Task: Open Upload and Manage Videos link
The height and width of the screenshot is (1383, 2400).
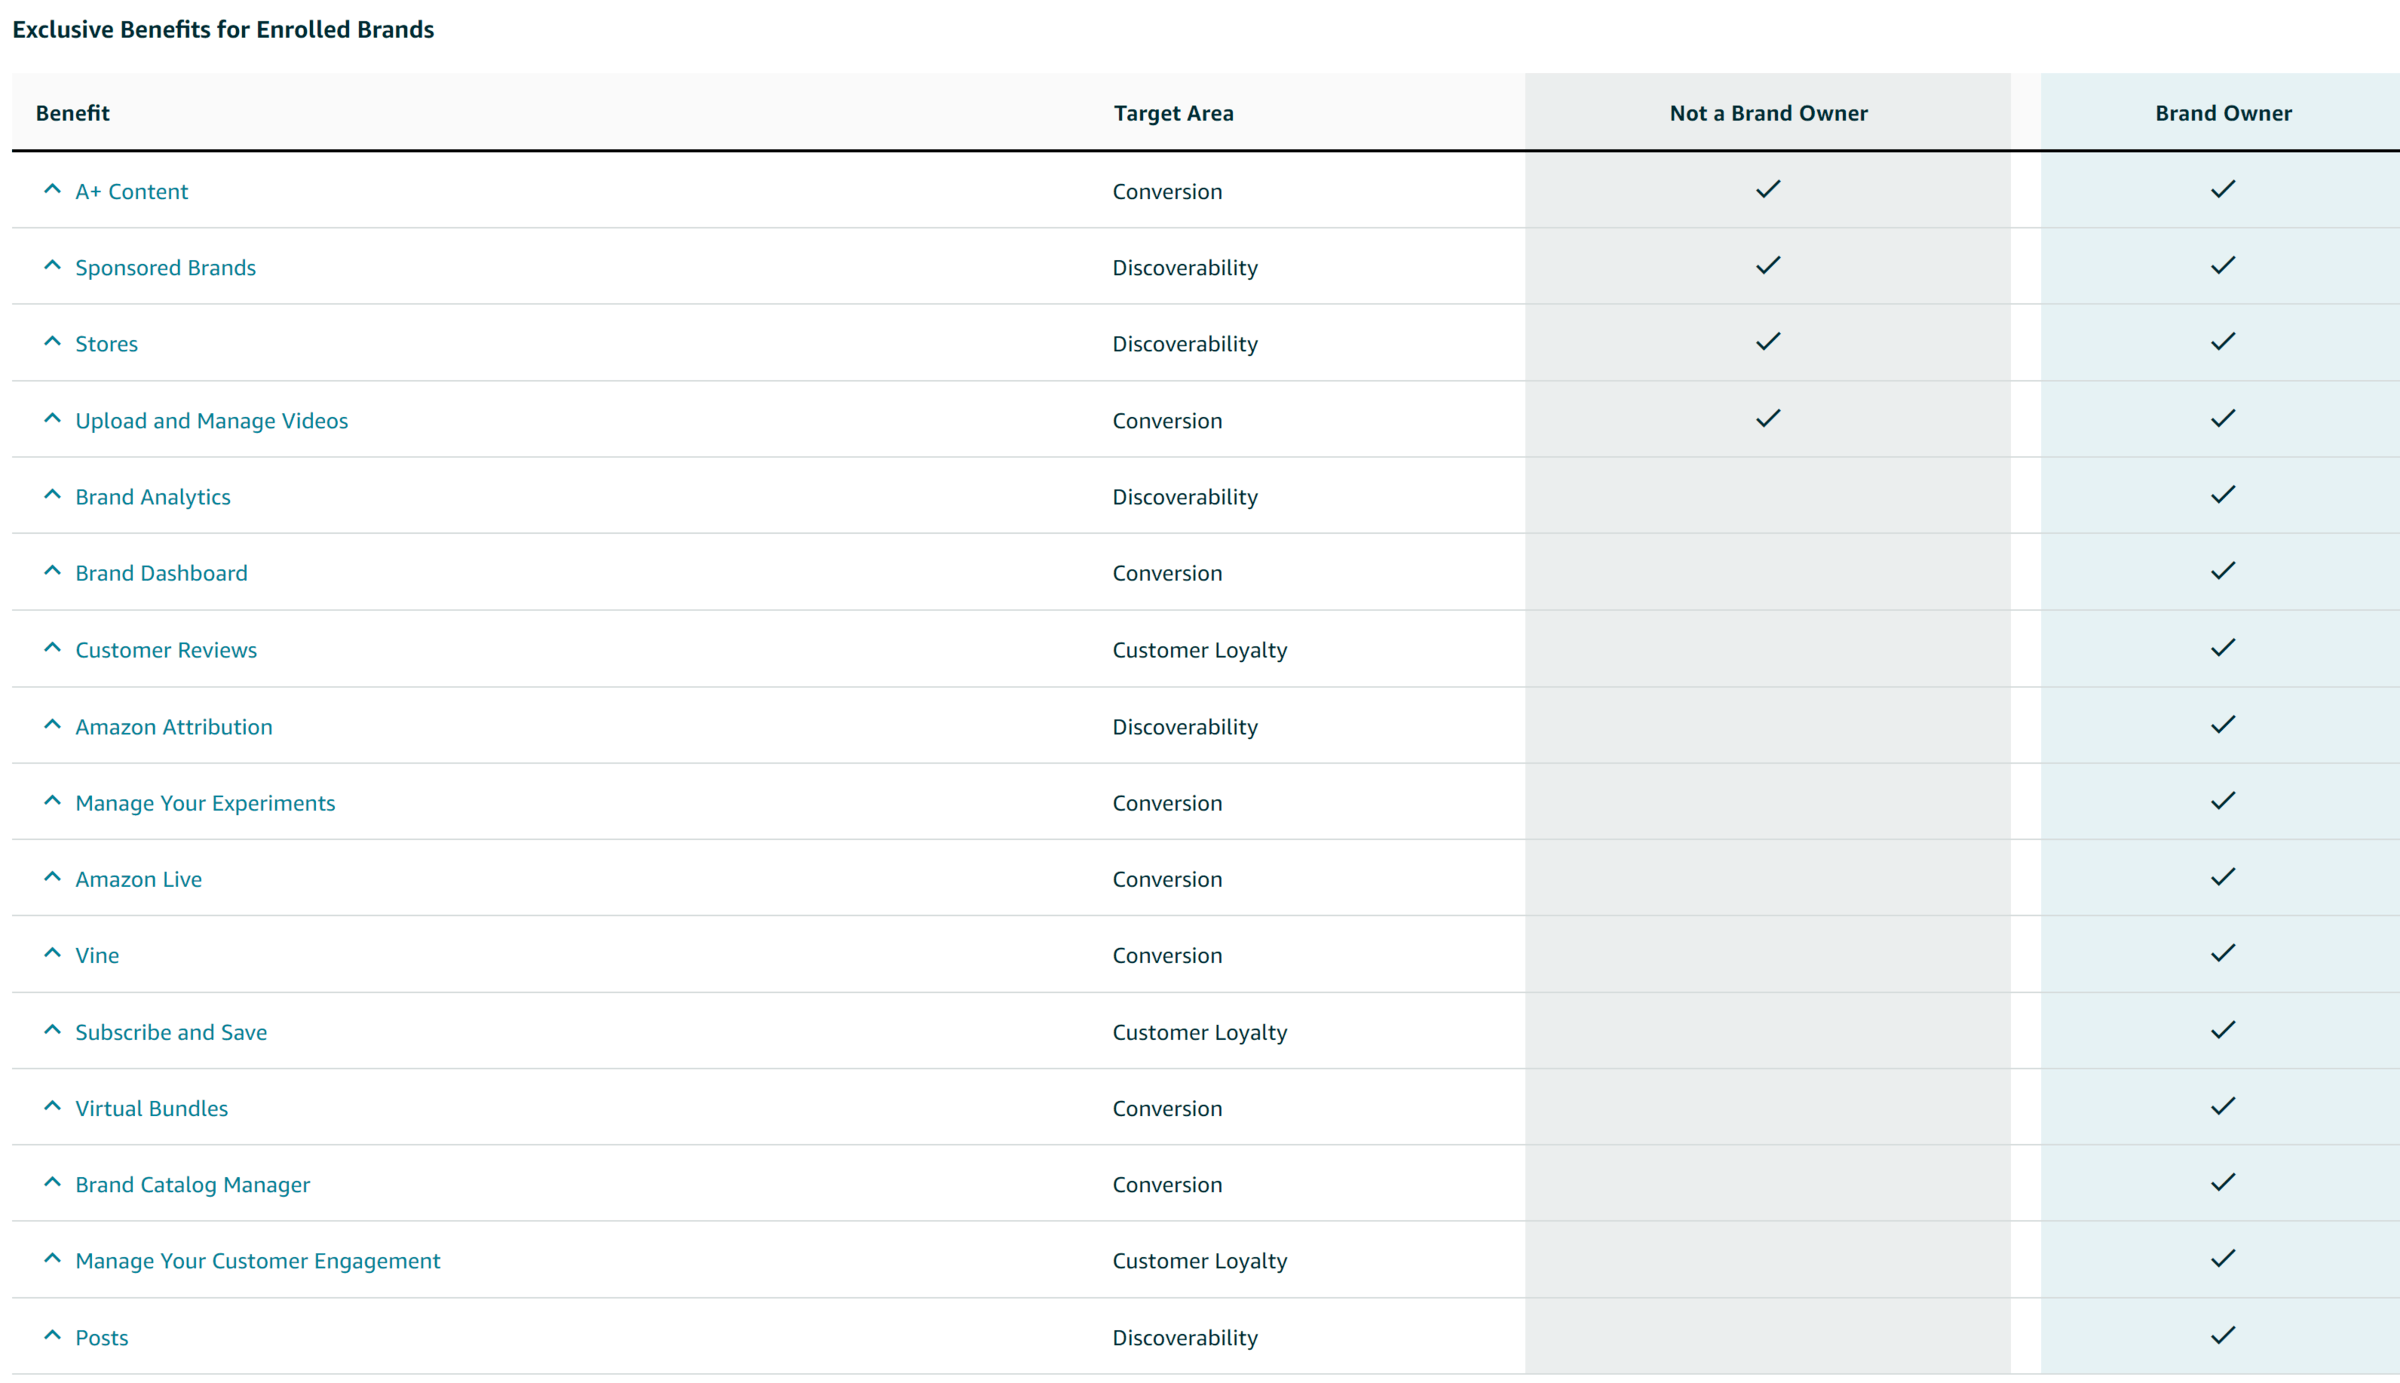Action: coord(212,421)
